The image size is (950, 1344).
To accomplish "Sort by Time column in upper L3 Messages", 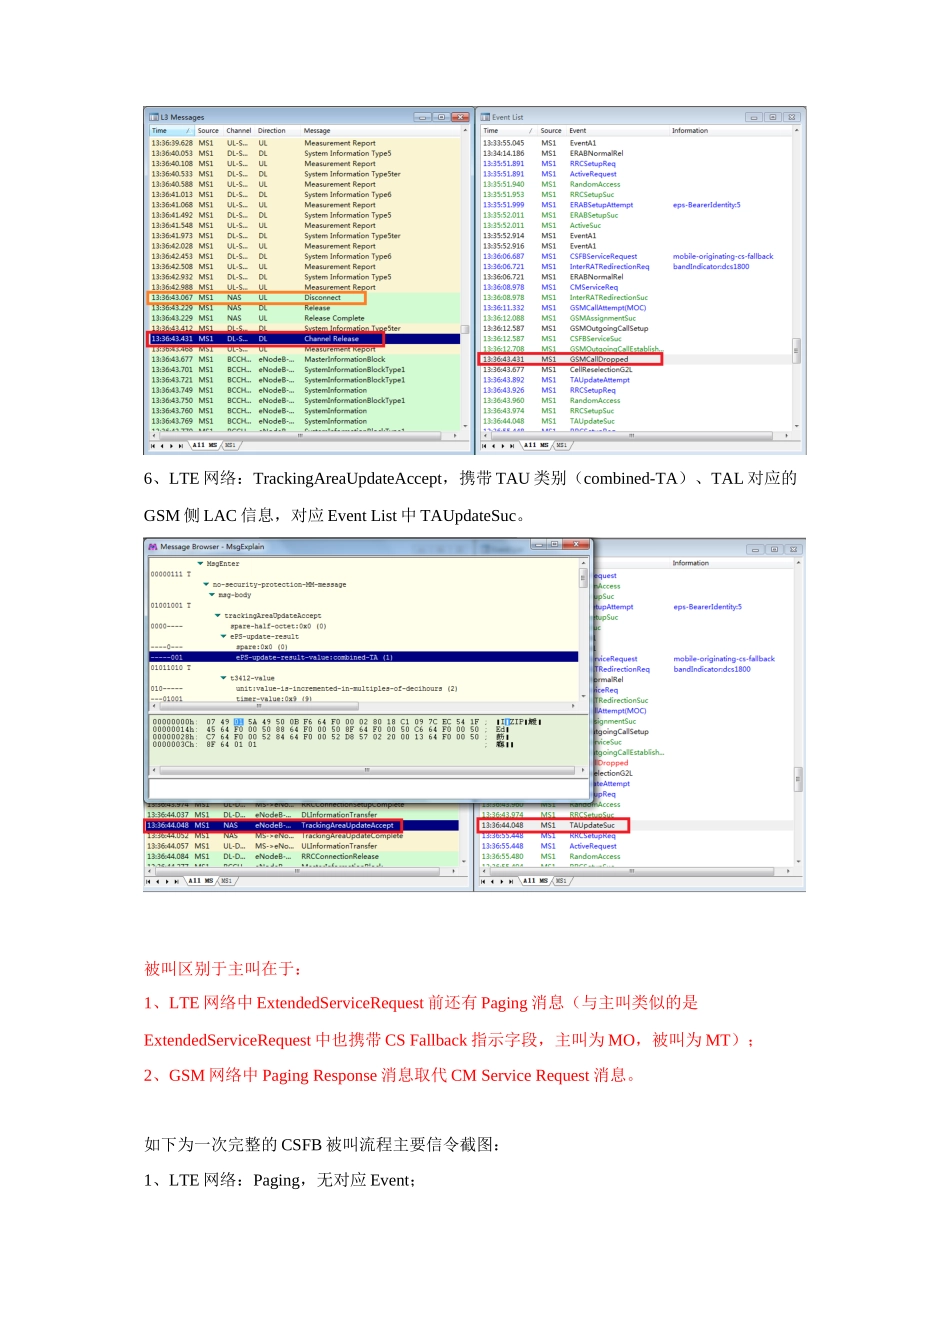I will (x=170, y=131).
